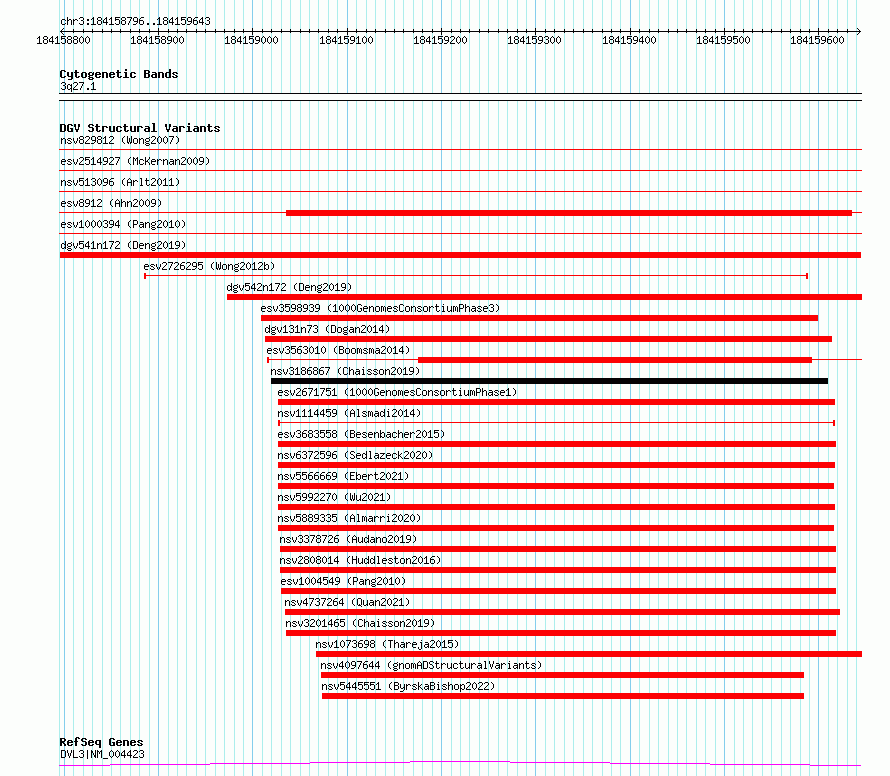Select the esv3683558 (Besenbacher2015) label

pyautogui.click(x=361, y=434)
